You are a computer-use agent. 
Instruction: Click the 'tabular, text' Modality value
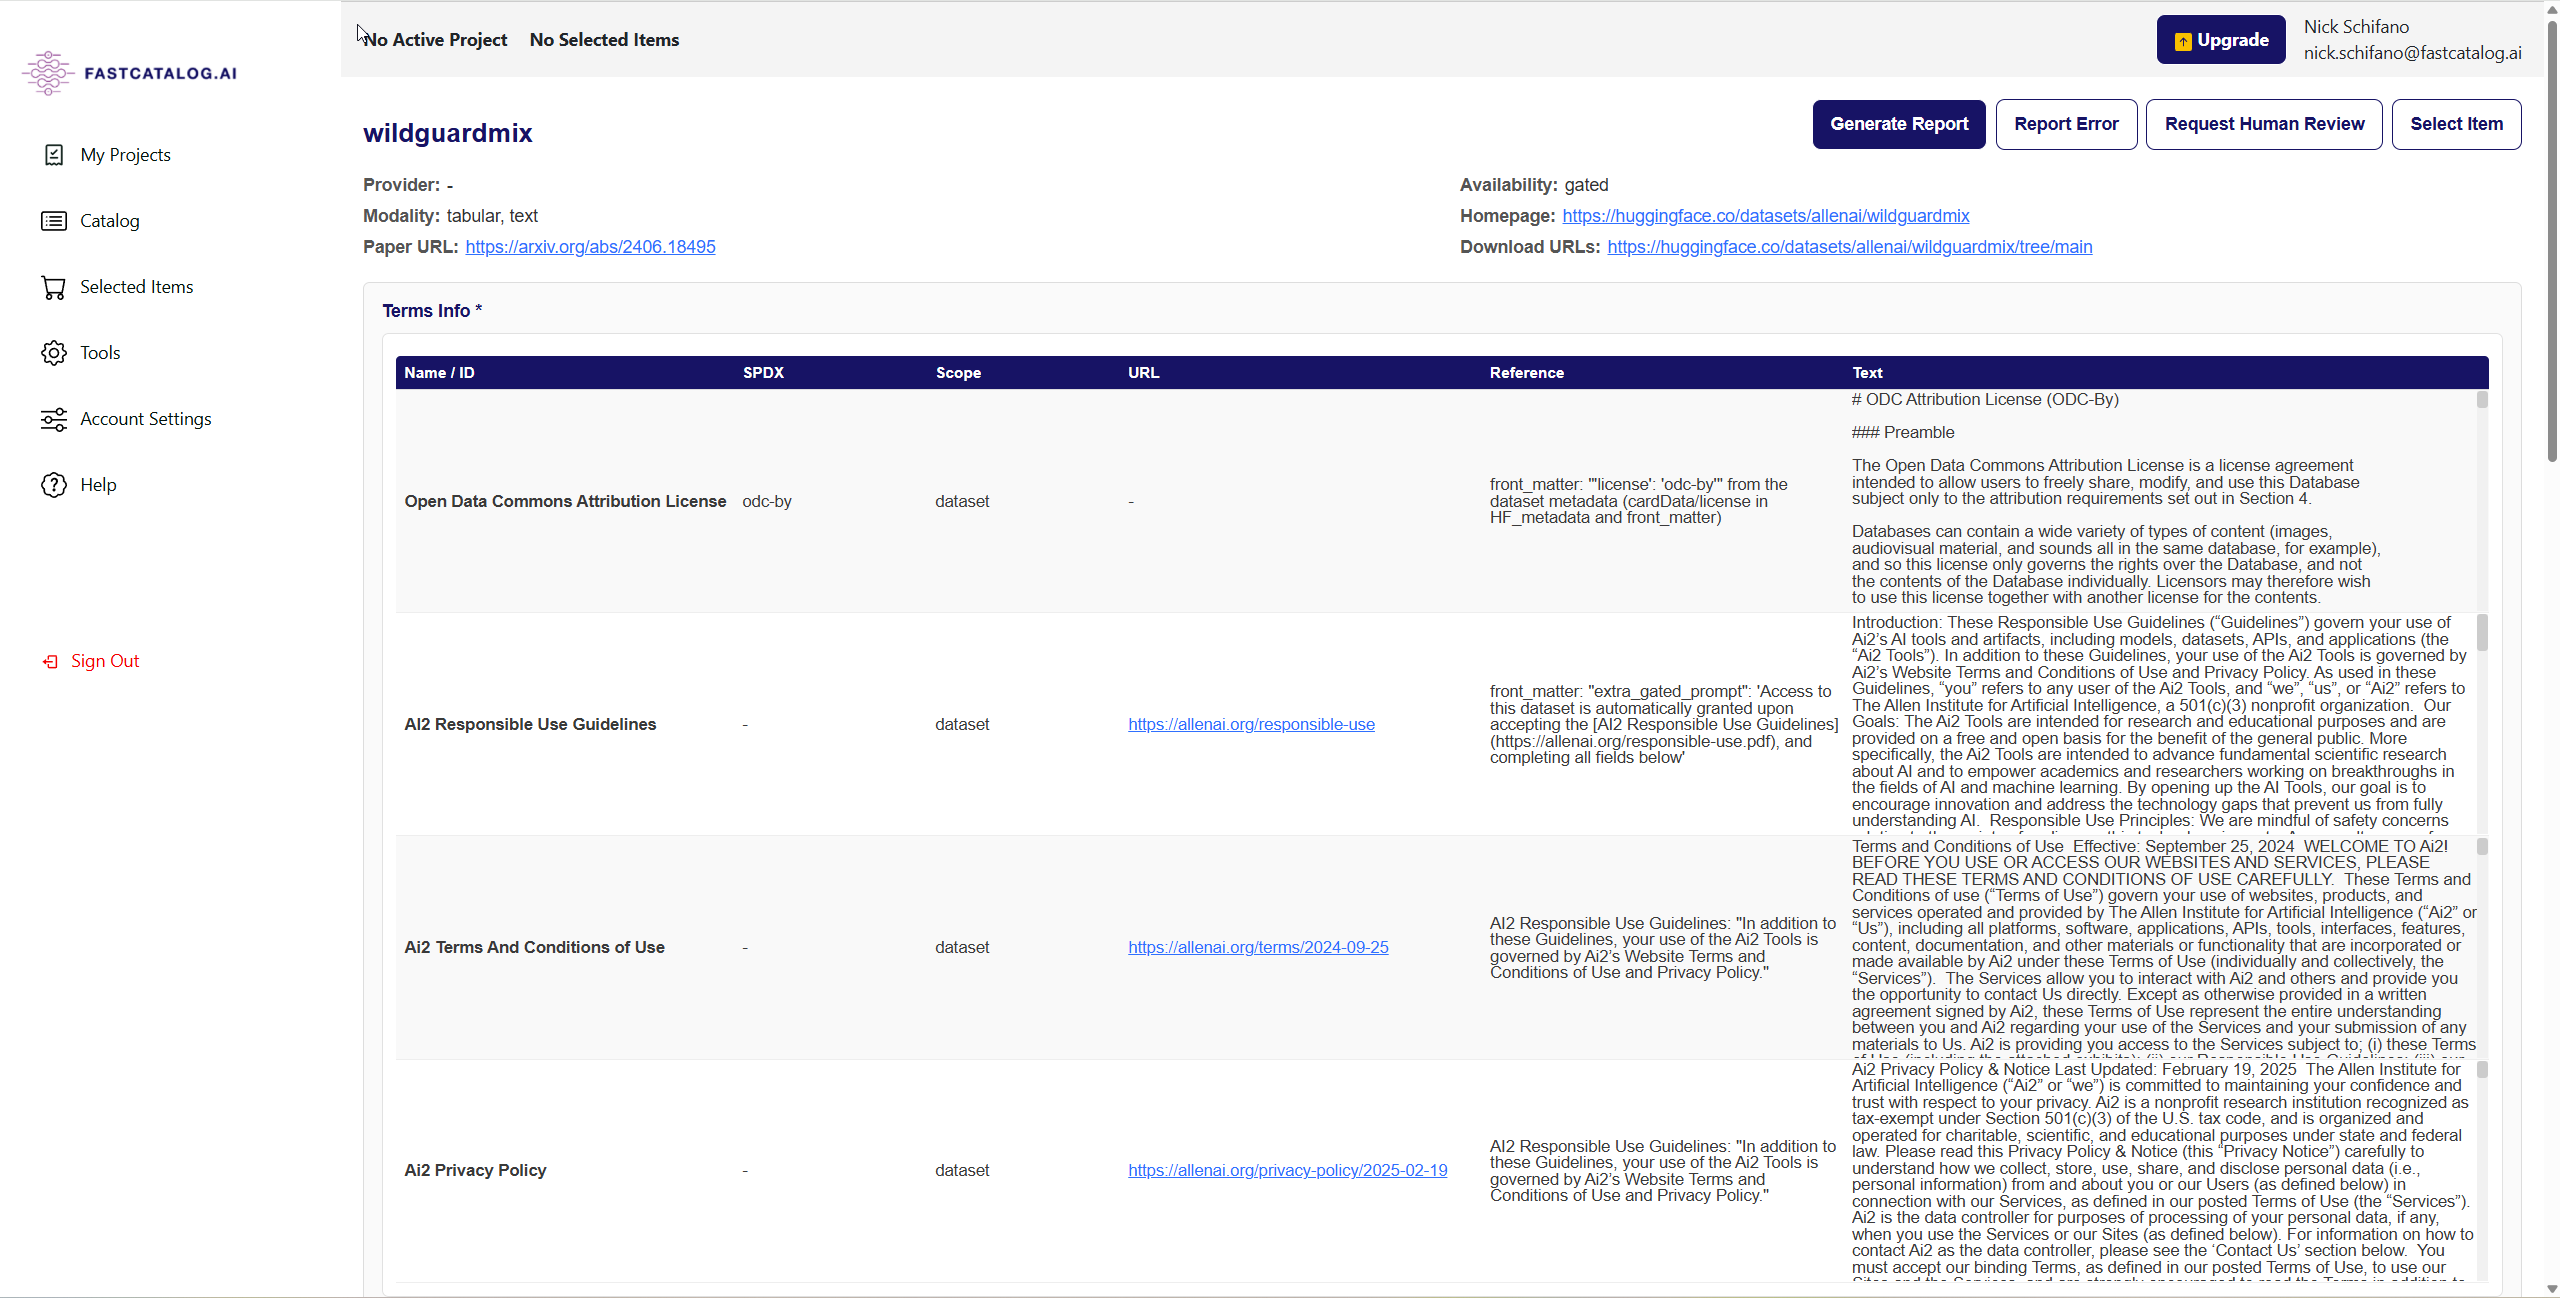pyautogui.click(x=492, y=216)
